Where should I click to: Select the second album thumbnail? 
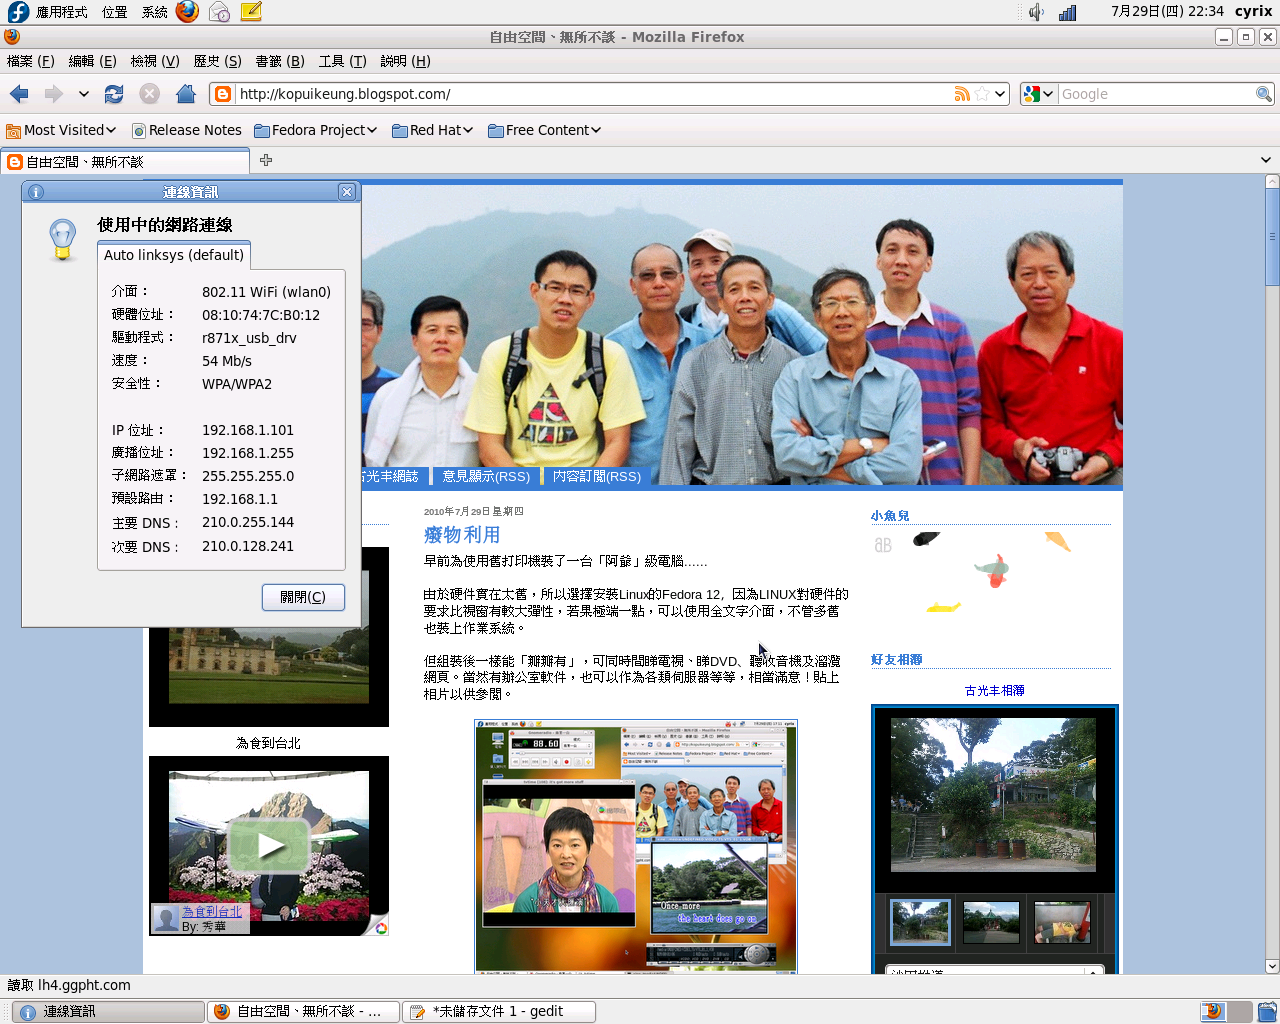tap(991, 922)
